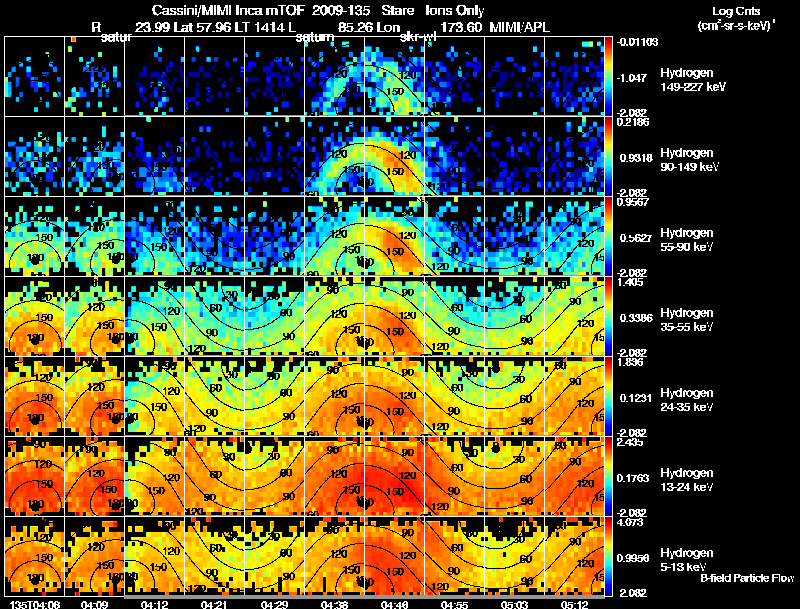This screenshot has width=800, height=609.
Task: Click the MIMI/APL text in header
Action: 519,27
